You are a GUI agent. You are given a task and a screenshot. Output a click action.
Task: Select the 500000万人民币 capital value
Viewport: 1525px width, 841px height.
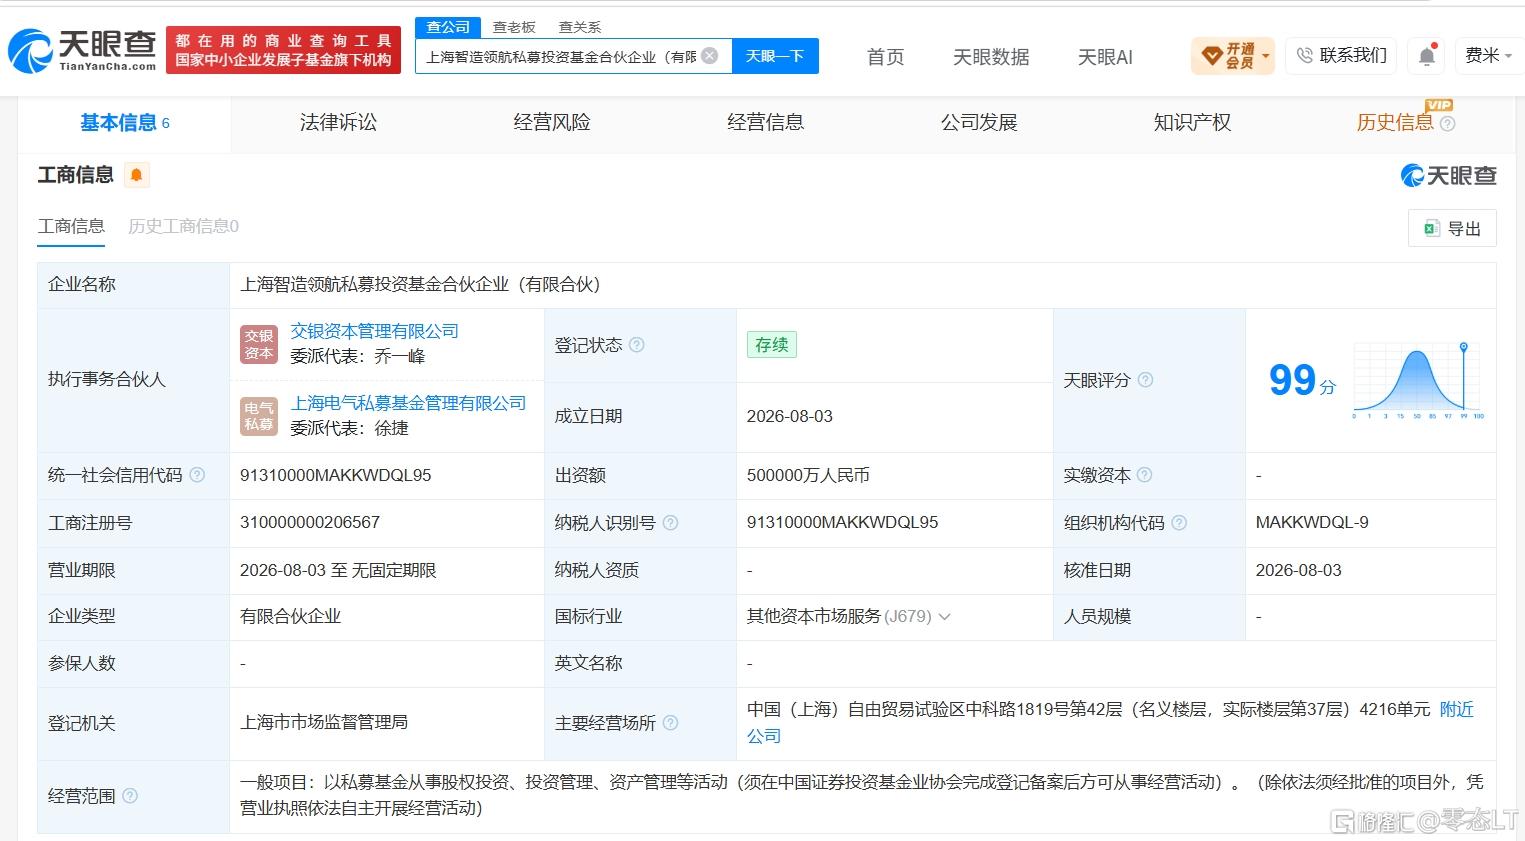pos(808,475)
